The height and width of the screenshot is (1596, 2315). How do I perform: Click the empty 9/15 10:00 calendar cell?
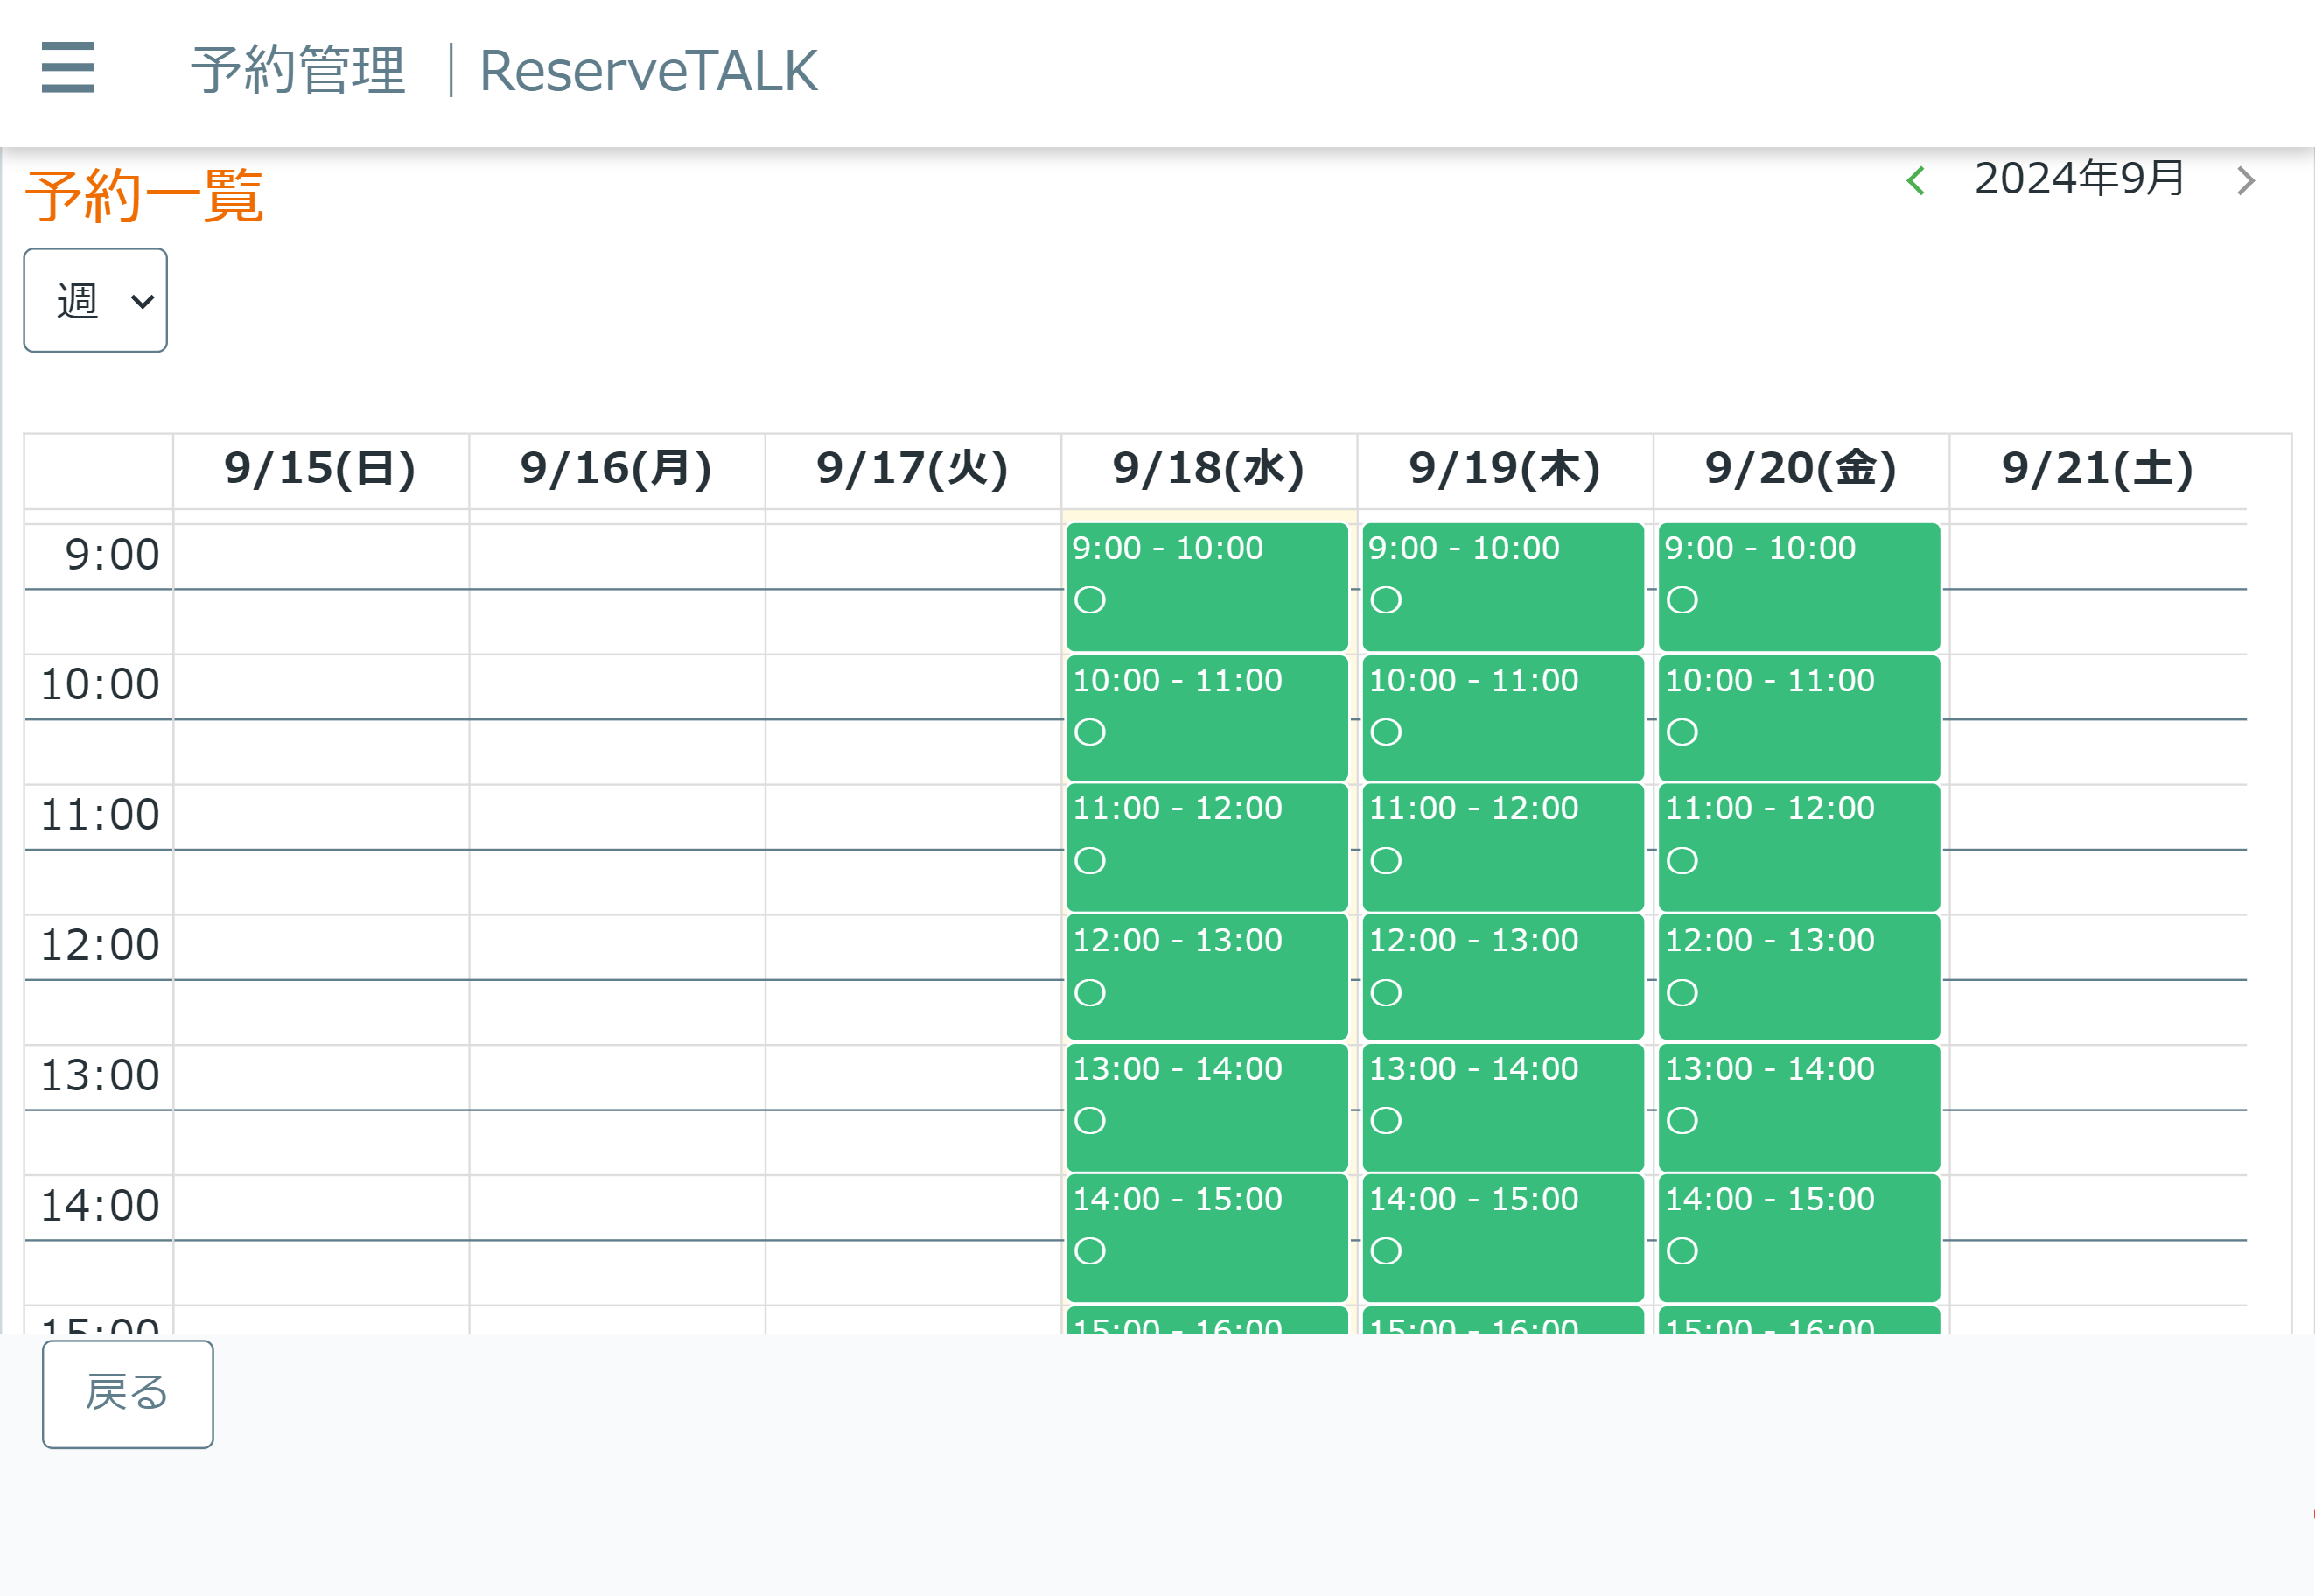320,686
